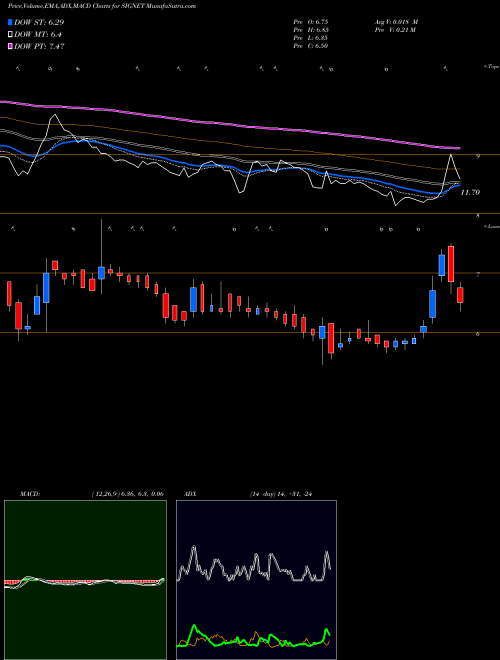500x660 pixels.
Task: Click the 'Pre V: 0.21 M' volume text
Action: click(395, 30)
